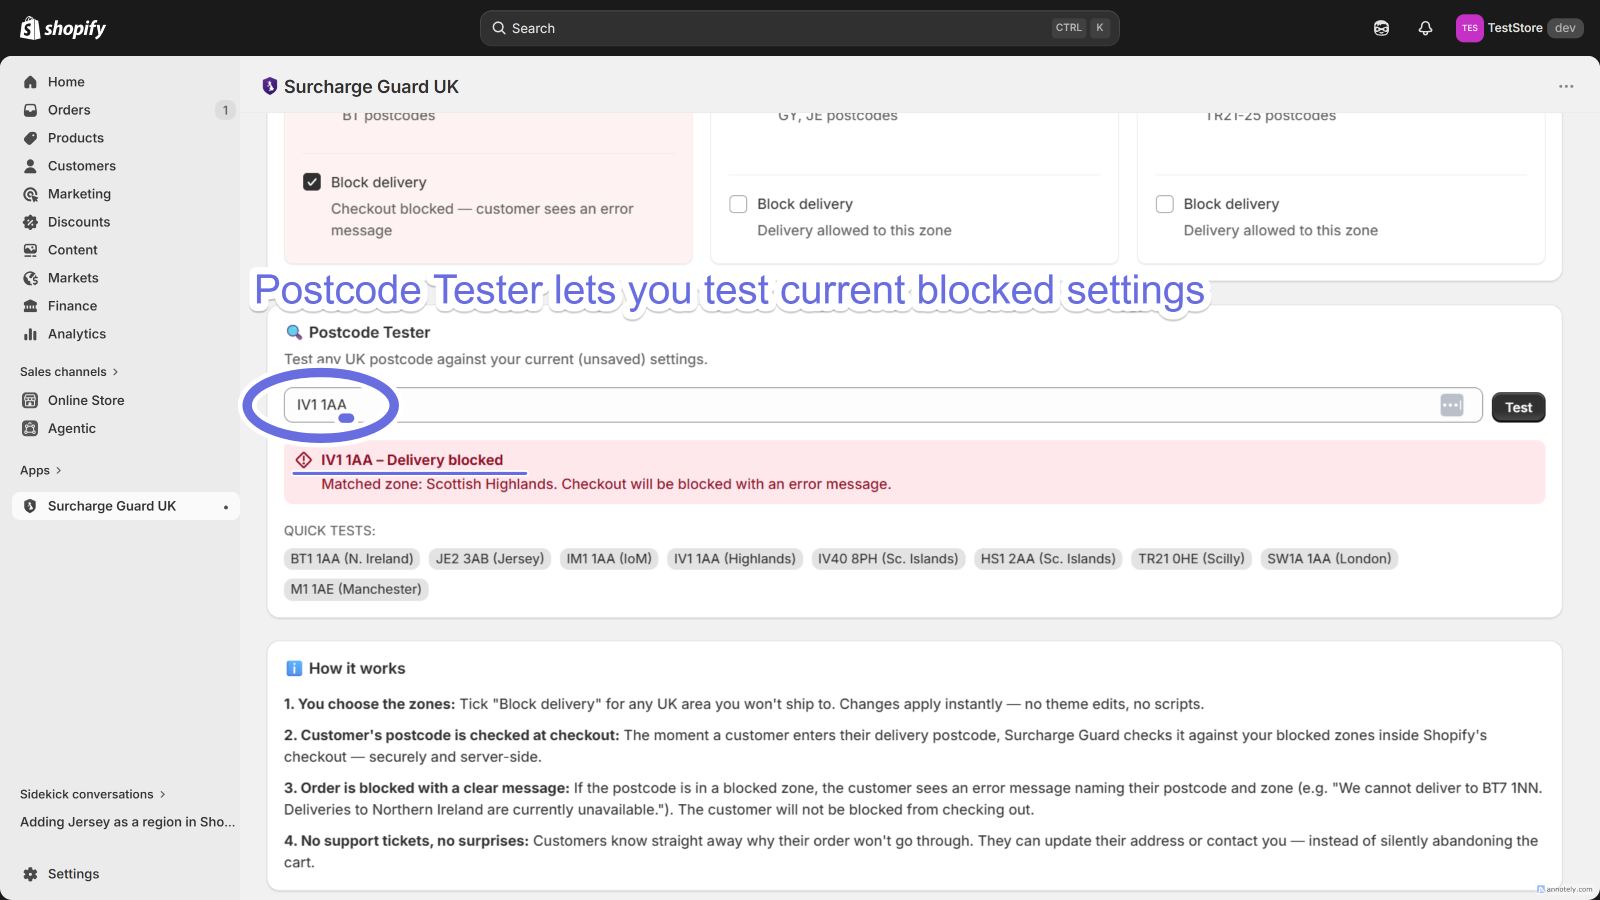Click the Shopify logo

[x=63, y=28]
